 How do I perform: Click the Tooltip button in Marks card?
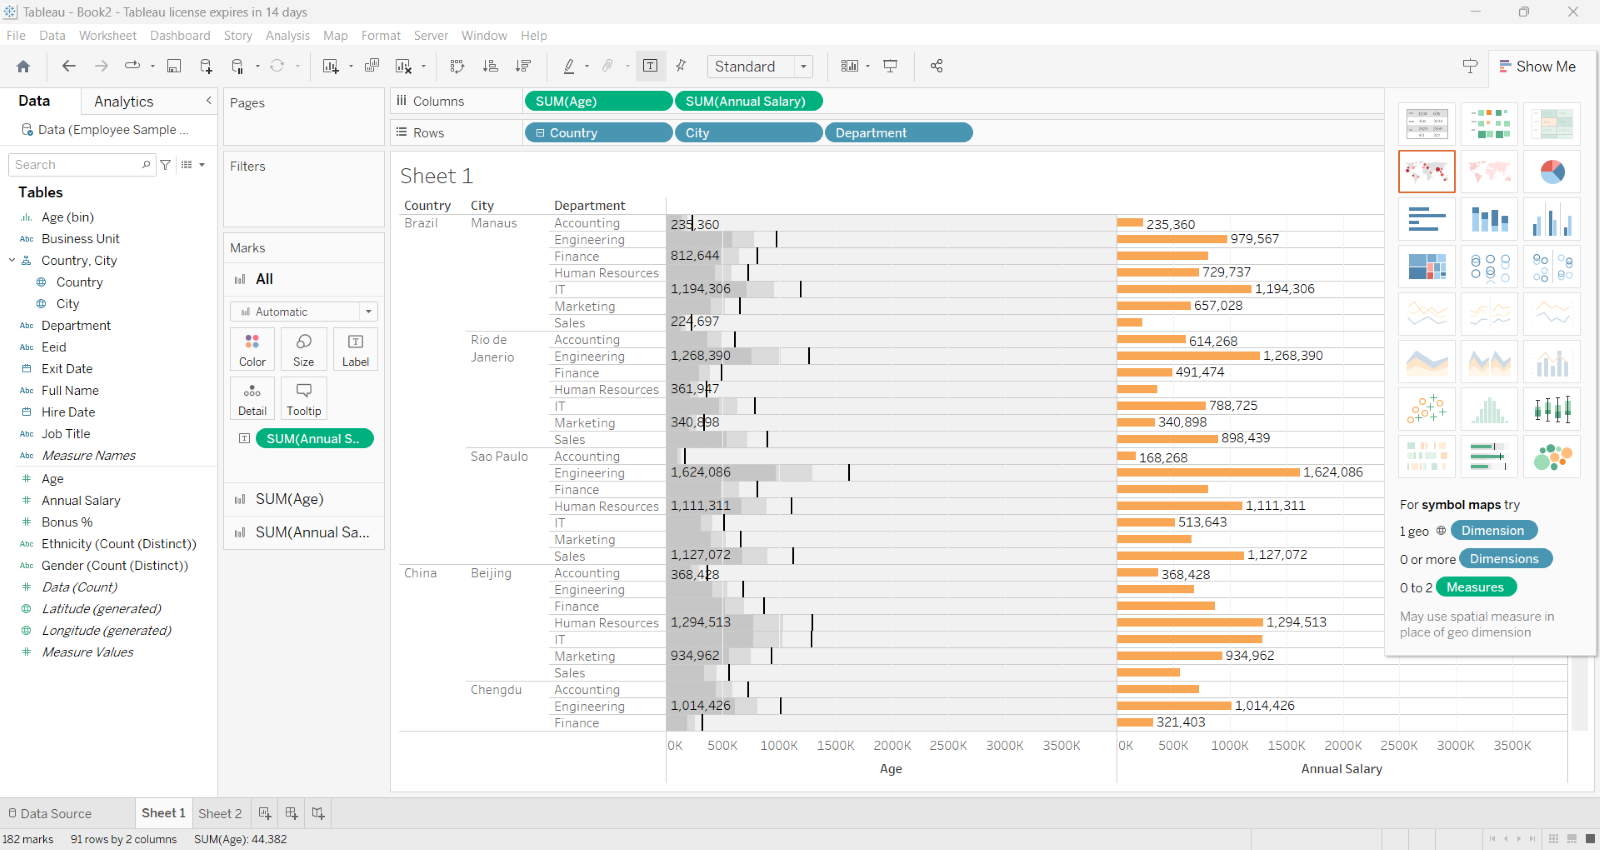point(304,398)
